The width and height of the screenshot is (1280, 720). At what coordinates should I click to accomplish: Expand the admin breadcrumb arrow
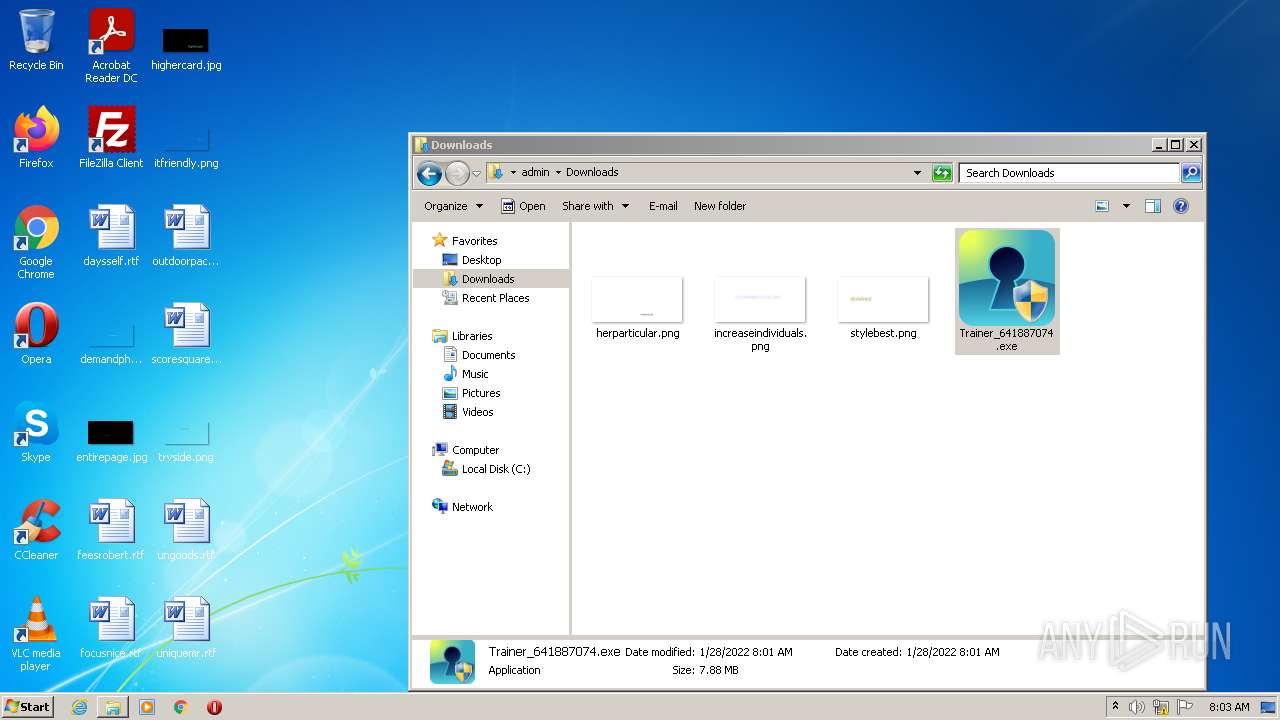point(558,172)
